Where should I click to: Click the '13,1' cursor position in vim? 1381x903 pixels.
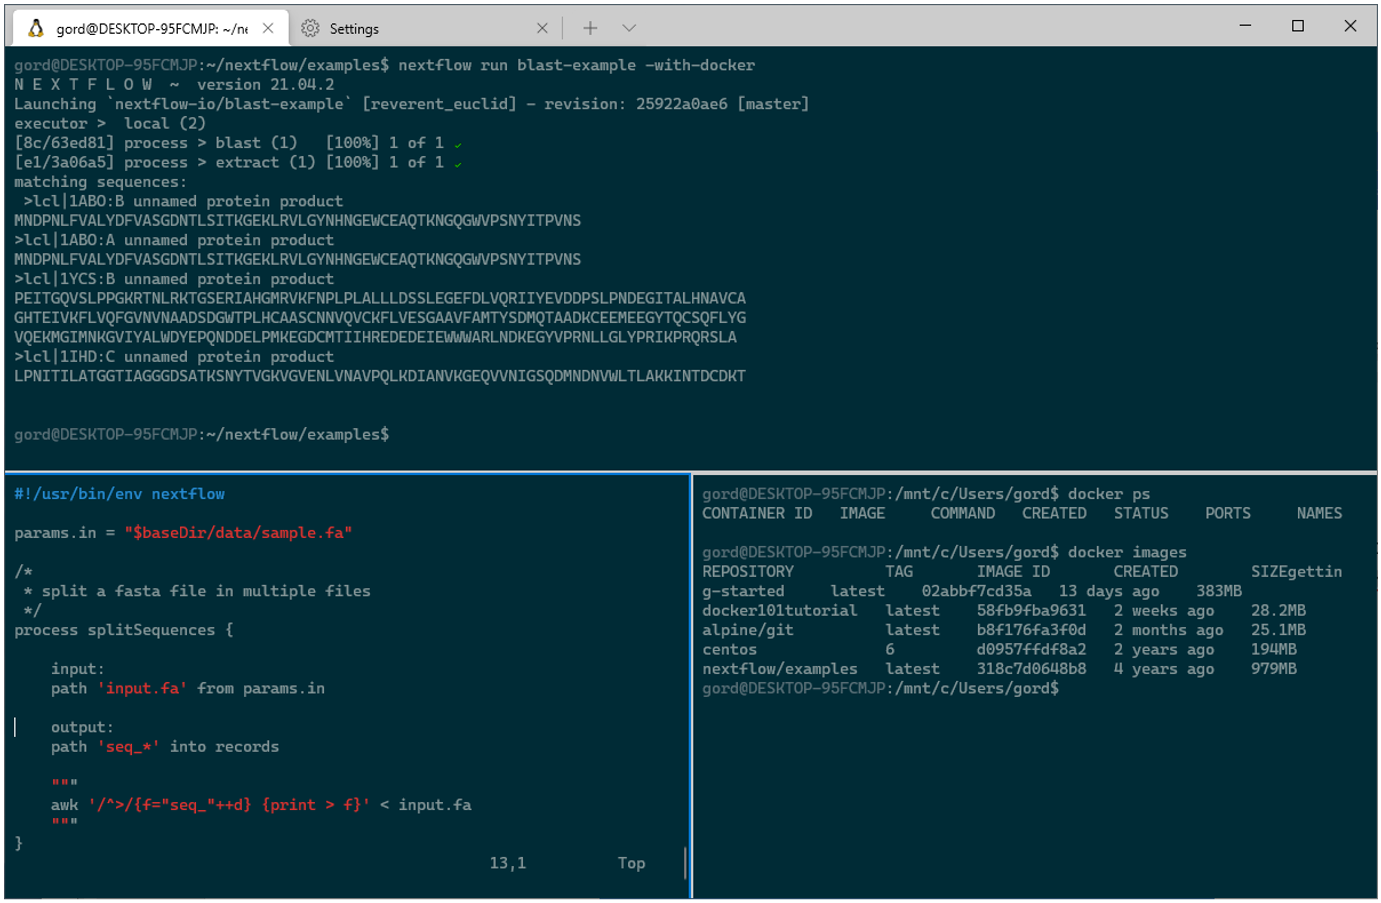506,862
